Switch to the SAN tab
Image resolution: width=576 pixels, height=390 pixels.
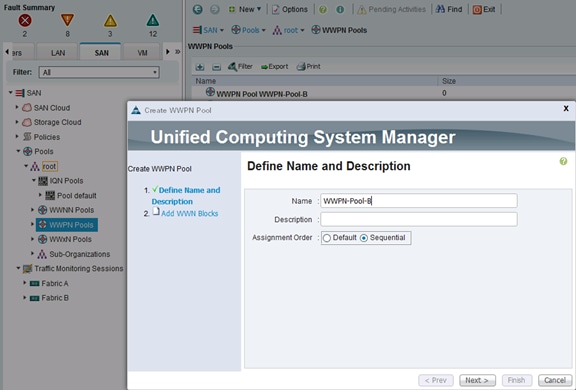coord(101,53)
